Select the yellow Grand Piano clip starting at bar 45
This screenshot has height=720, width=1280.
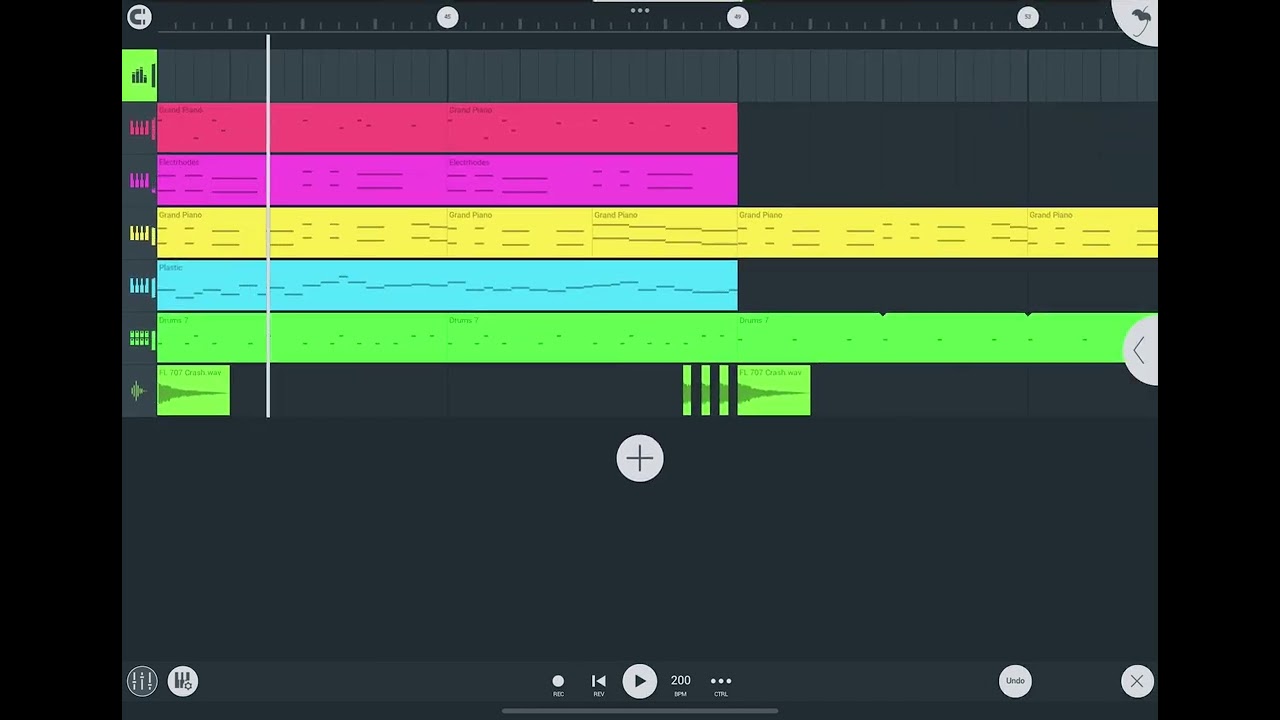(x=520, y=233)
